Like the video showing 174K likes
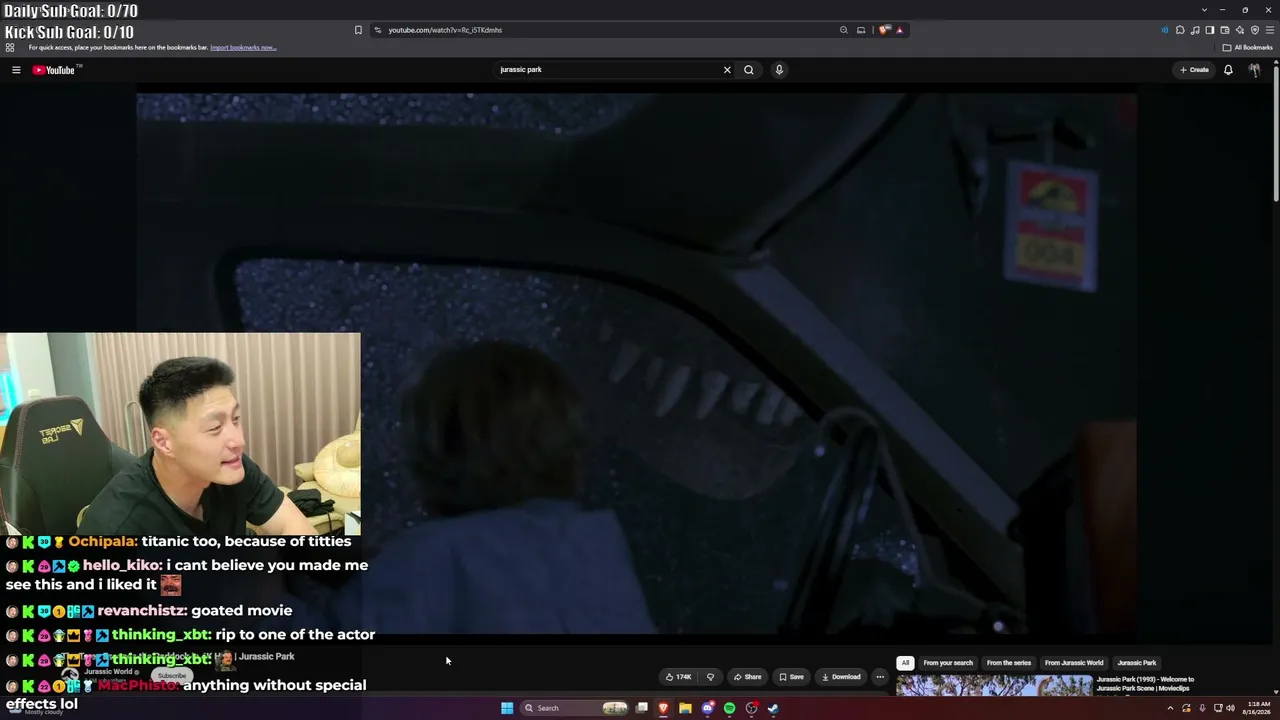 pyautogui.click(x=679, y=677)
